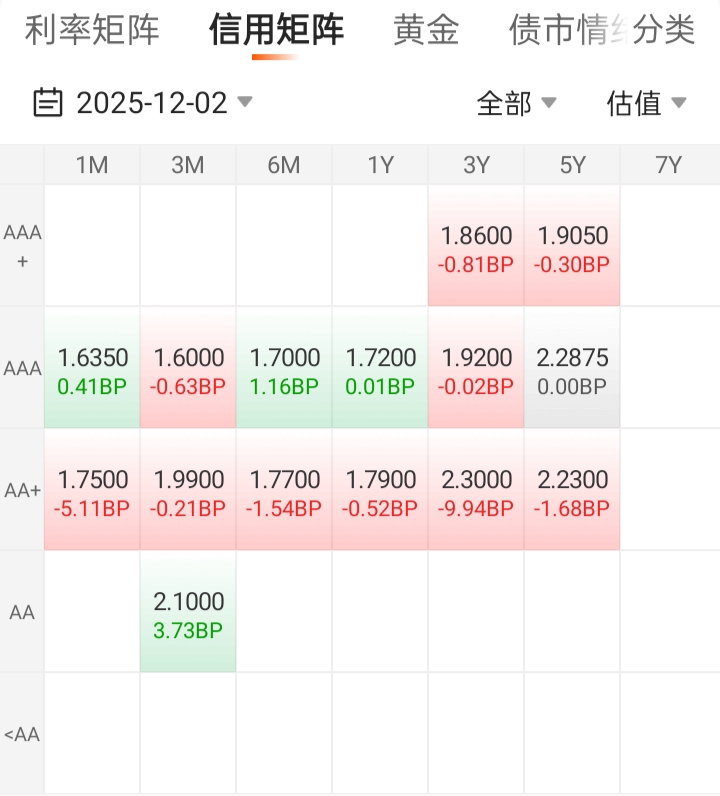This screenshot has width=720, height=796.
Task: Switch to the 债市情绪 tab
Action: point(562,30)
